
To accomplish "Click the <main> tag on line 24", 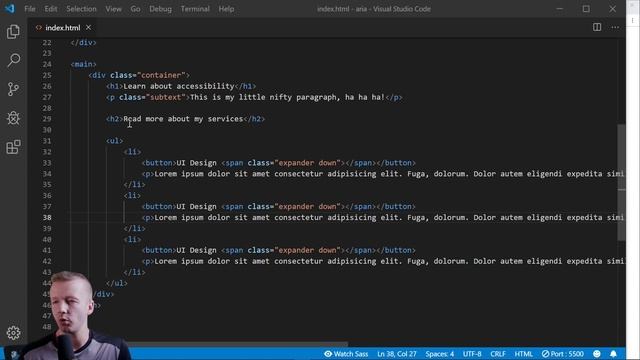I will (x=83, y=64).
